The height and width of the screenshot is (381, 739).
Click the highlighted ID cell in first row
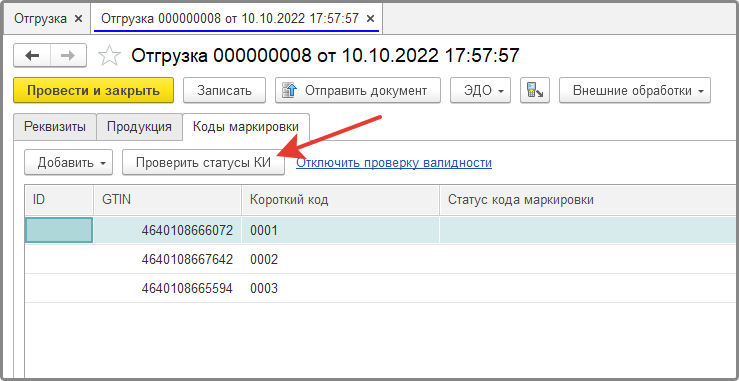58,231
